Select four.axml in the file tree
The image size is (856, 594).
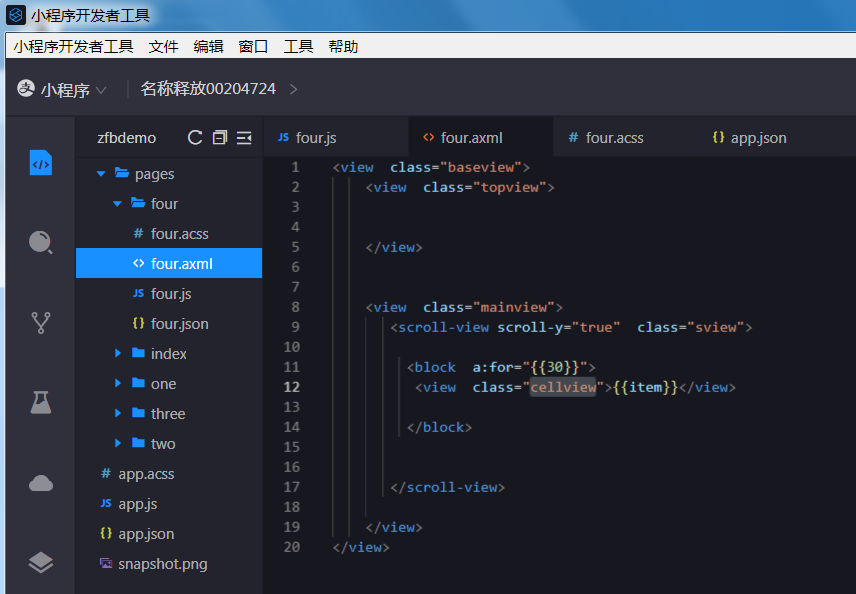(x=169, y=264)
